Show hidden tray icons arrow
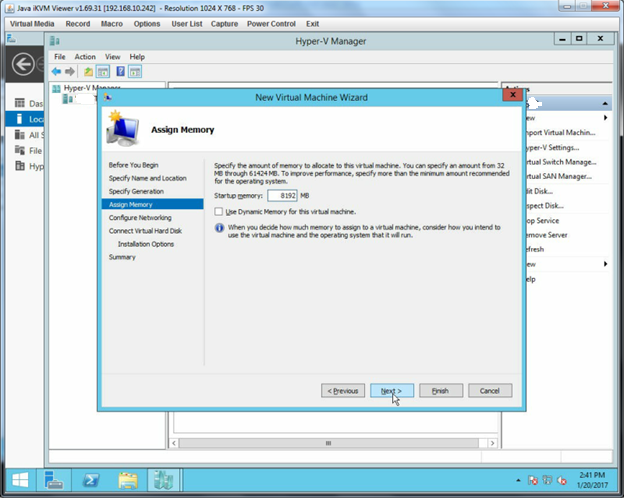The width and height of the screenshot is (624, 498). 518,480
